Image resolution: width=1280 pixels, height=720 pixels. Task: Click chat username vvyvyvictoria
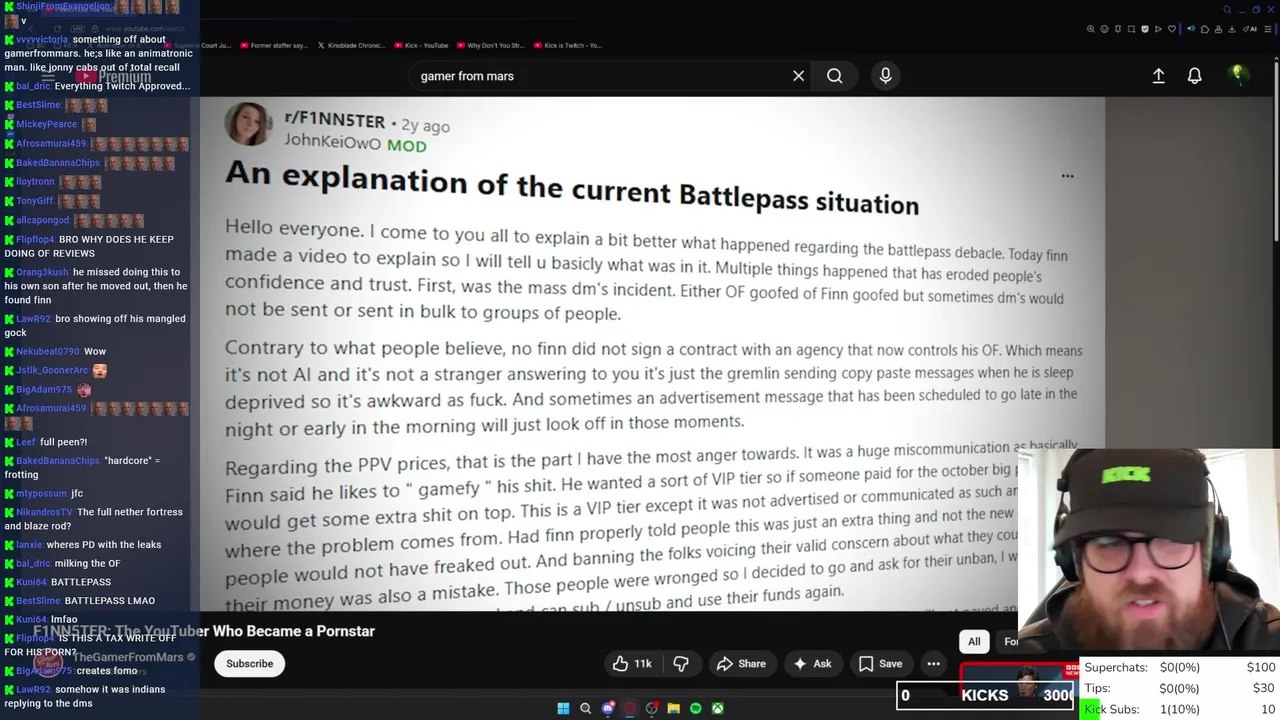tap(42, 40)
